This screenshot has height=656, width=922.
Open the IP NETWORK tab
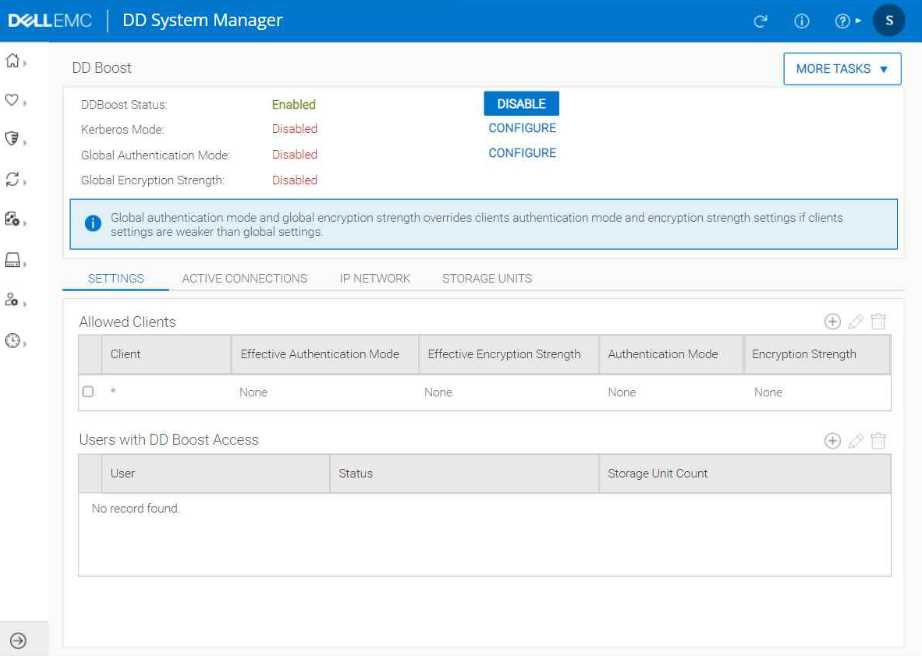click(x=375, y=279)
